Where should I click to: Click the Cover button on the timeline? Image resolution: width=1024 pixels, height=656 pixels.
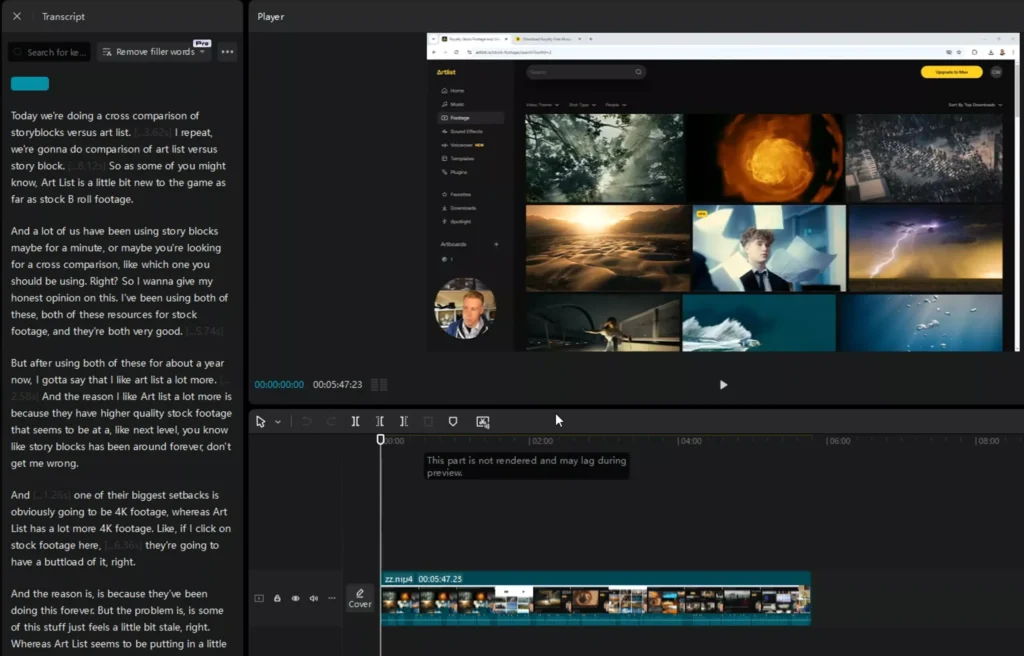coord(359,596)
